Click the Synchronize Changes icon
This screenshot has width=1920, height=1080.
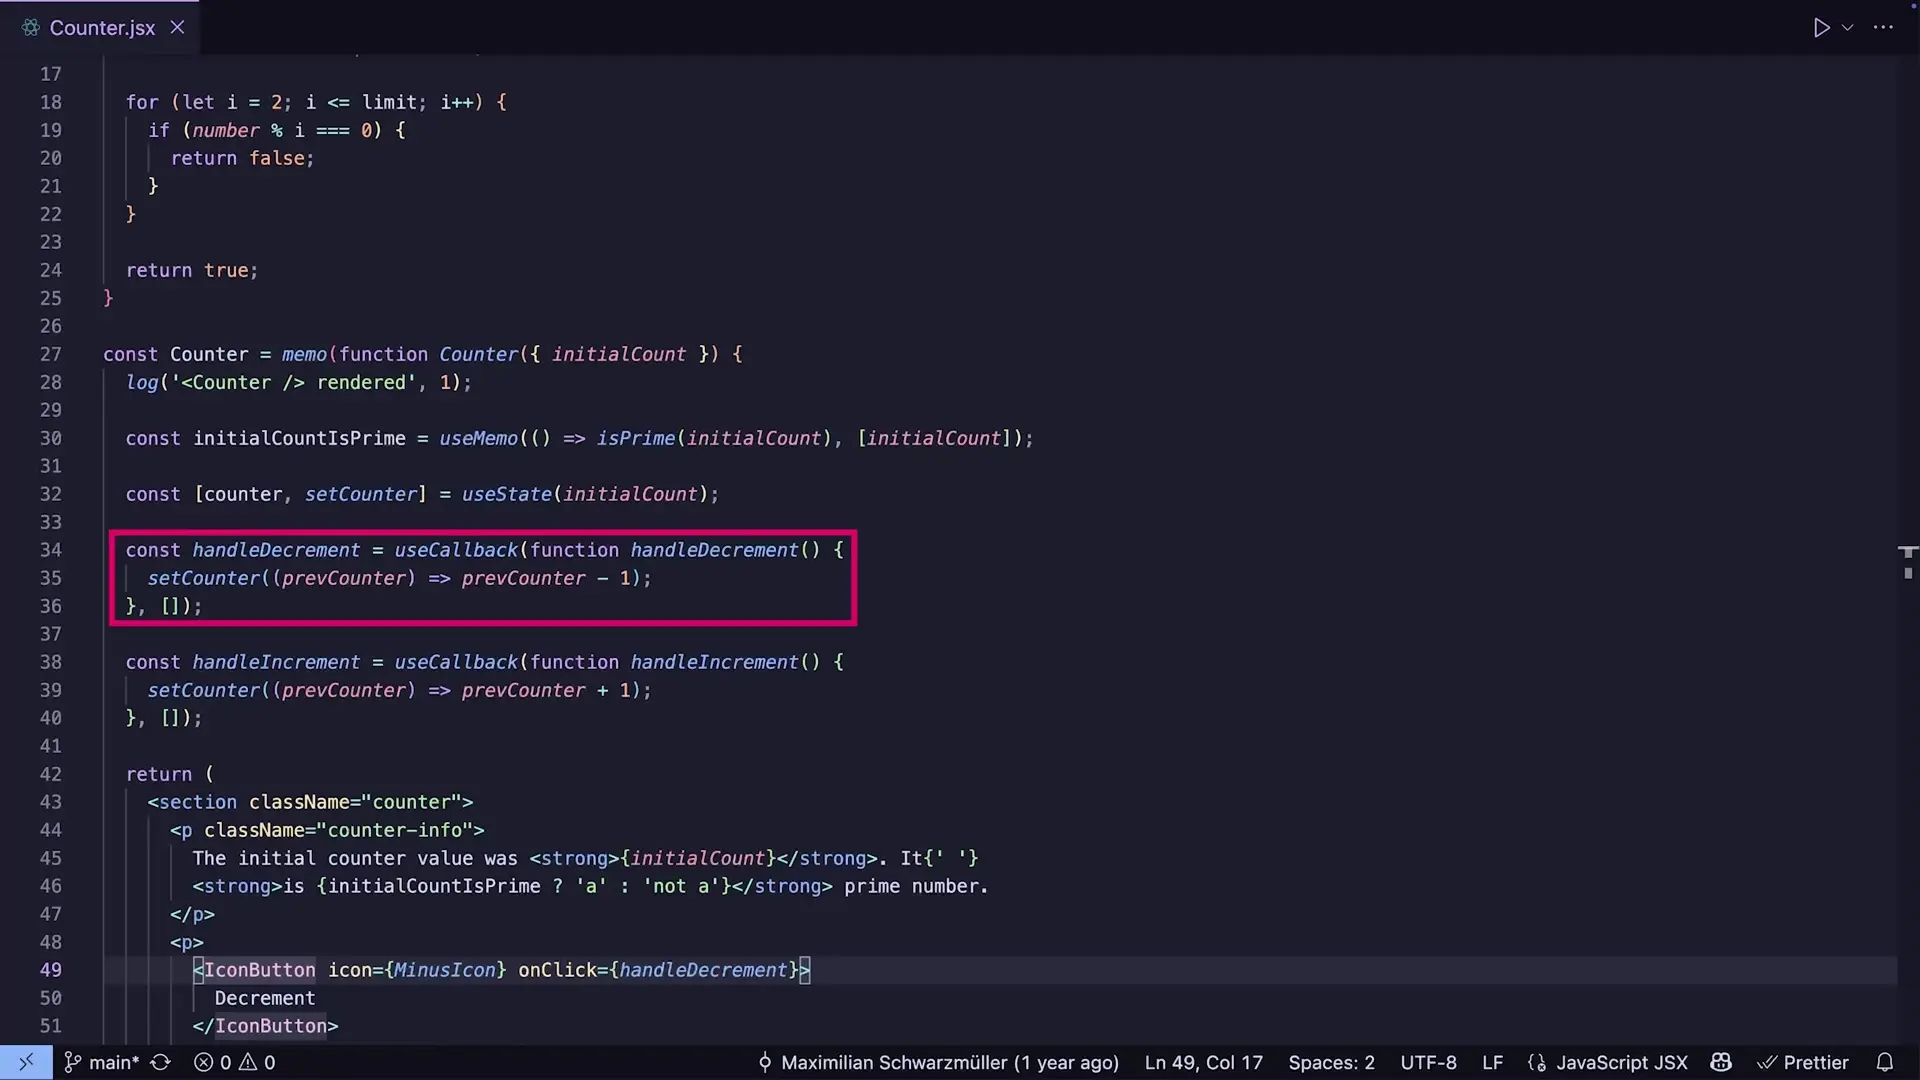click(161, 1062)
